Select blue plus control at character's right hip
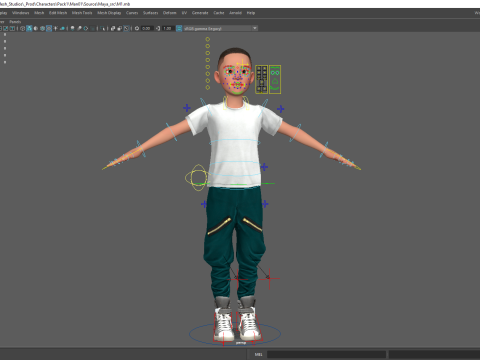The image size is (480, 360). tap(204, 204)
